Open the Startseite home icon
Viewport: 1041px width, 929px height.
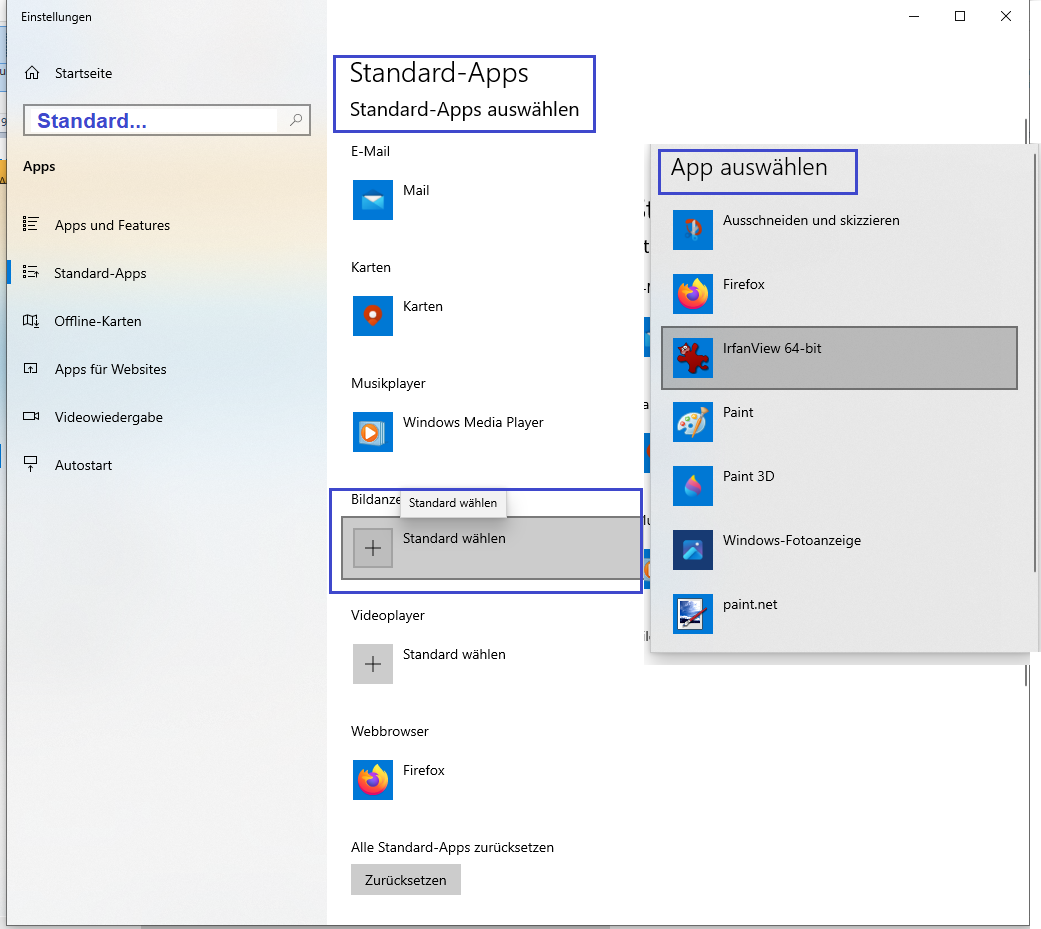tap(32, 73)
